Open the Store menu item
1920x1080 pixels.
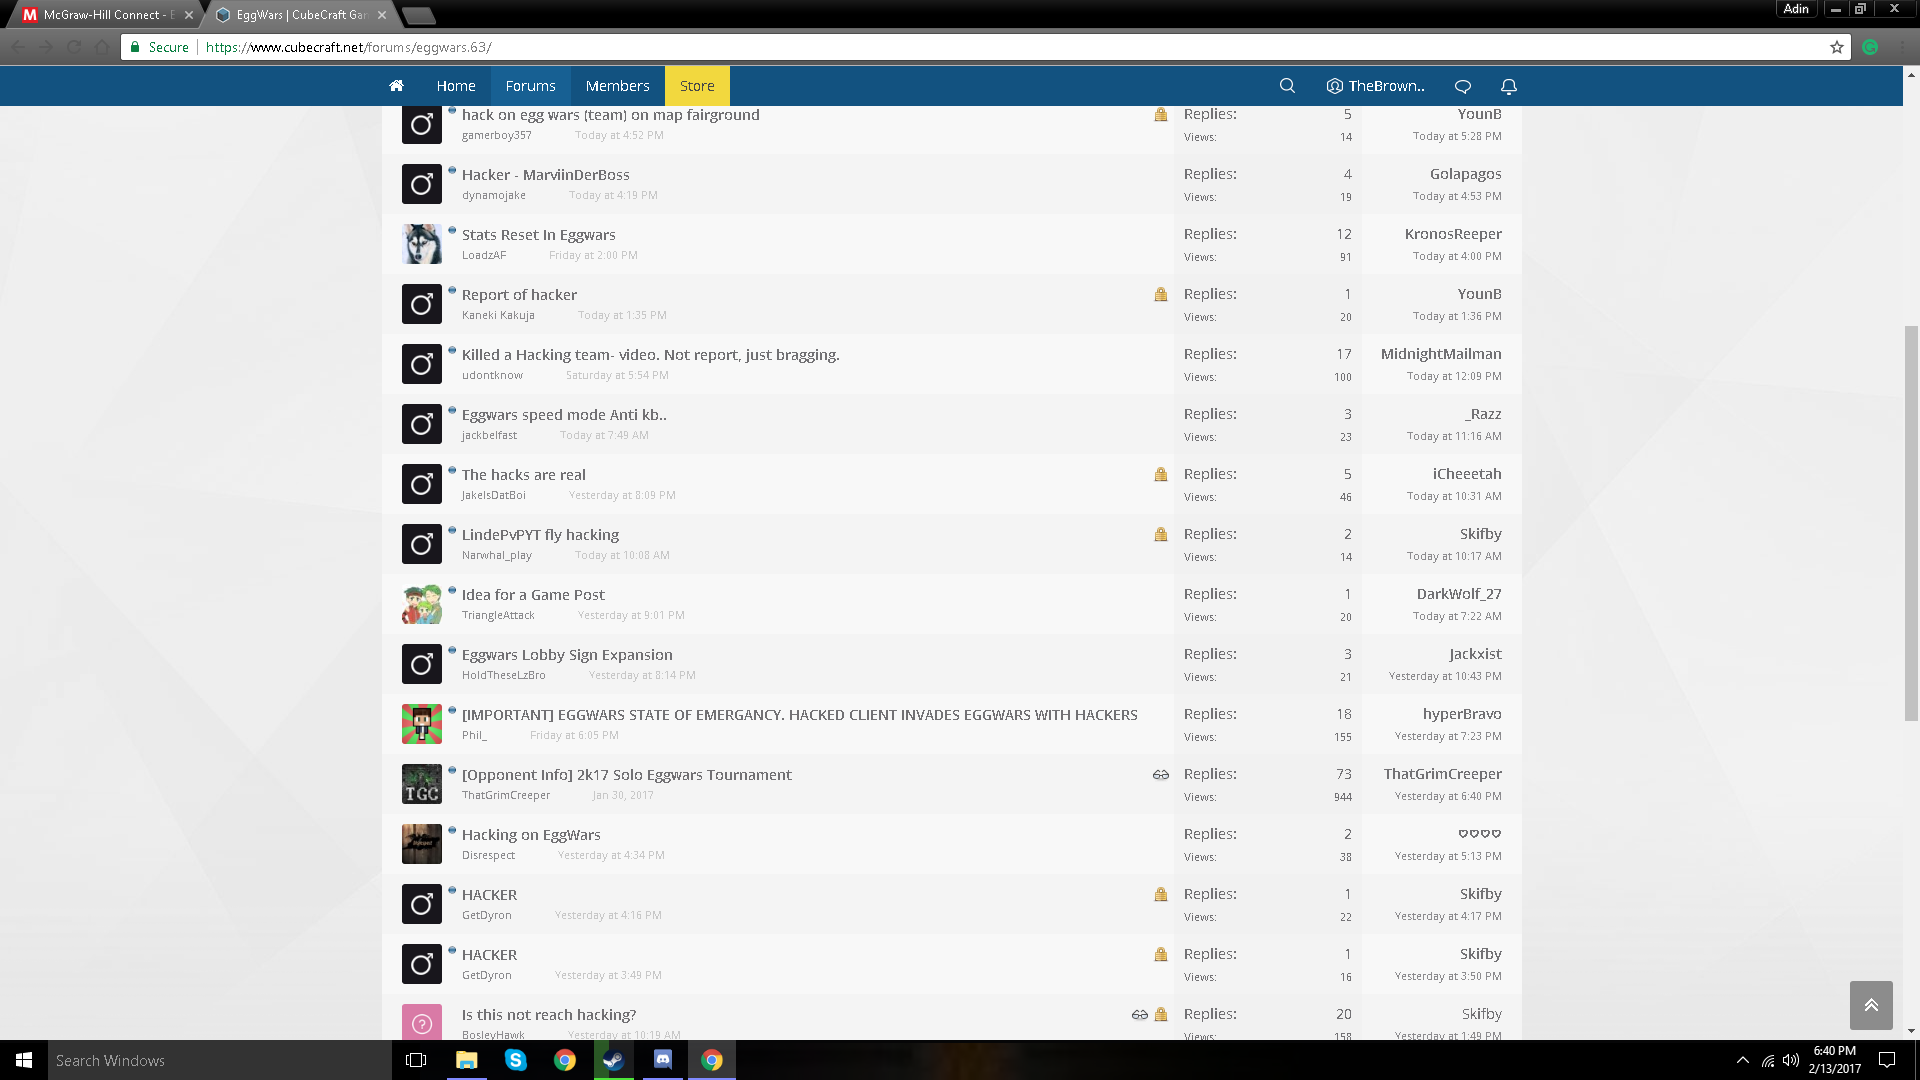(697, 86)
